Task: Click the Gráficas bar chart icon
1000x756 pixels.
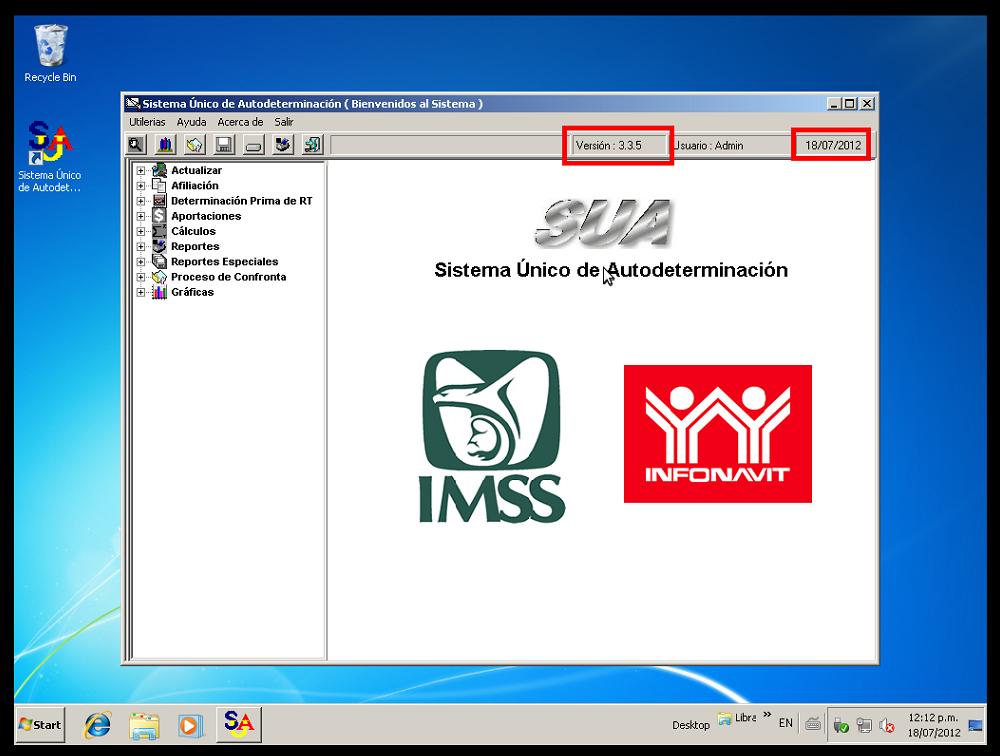Action: pos(158,291)
